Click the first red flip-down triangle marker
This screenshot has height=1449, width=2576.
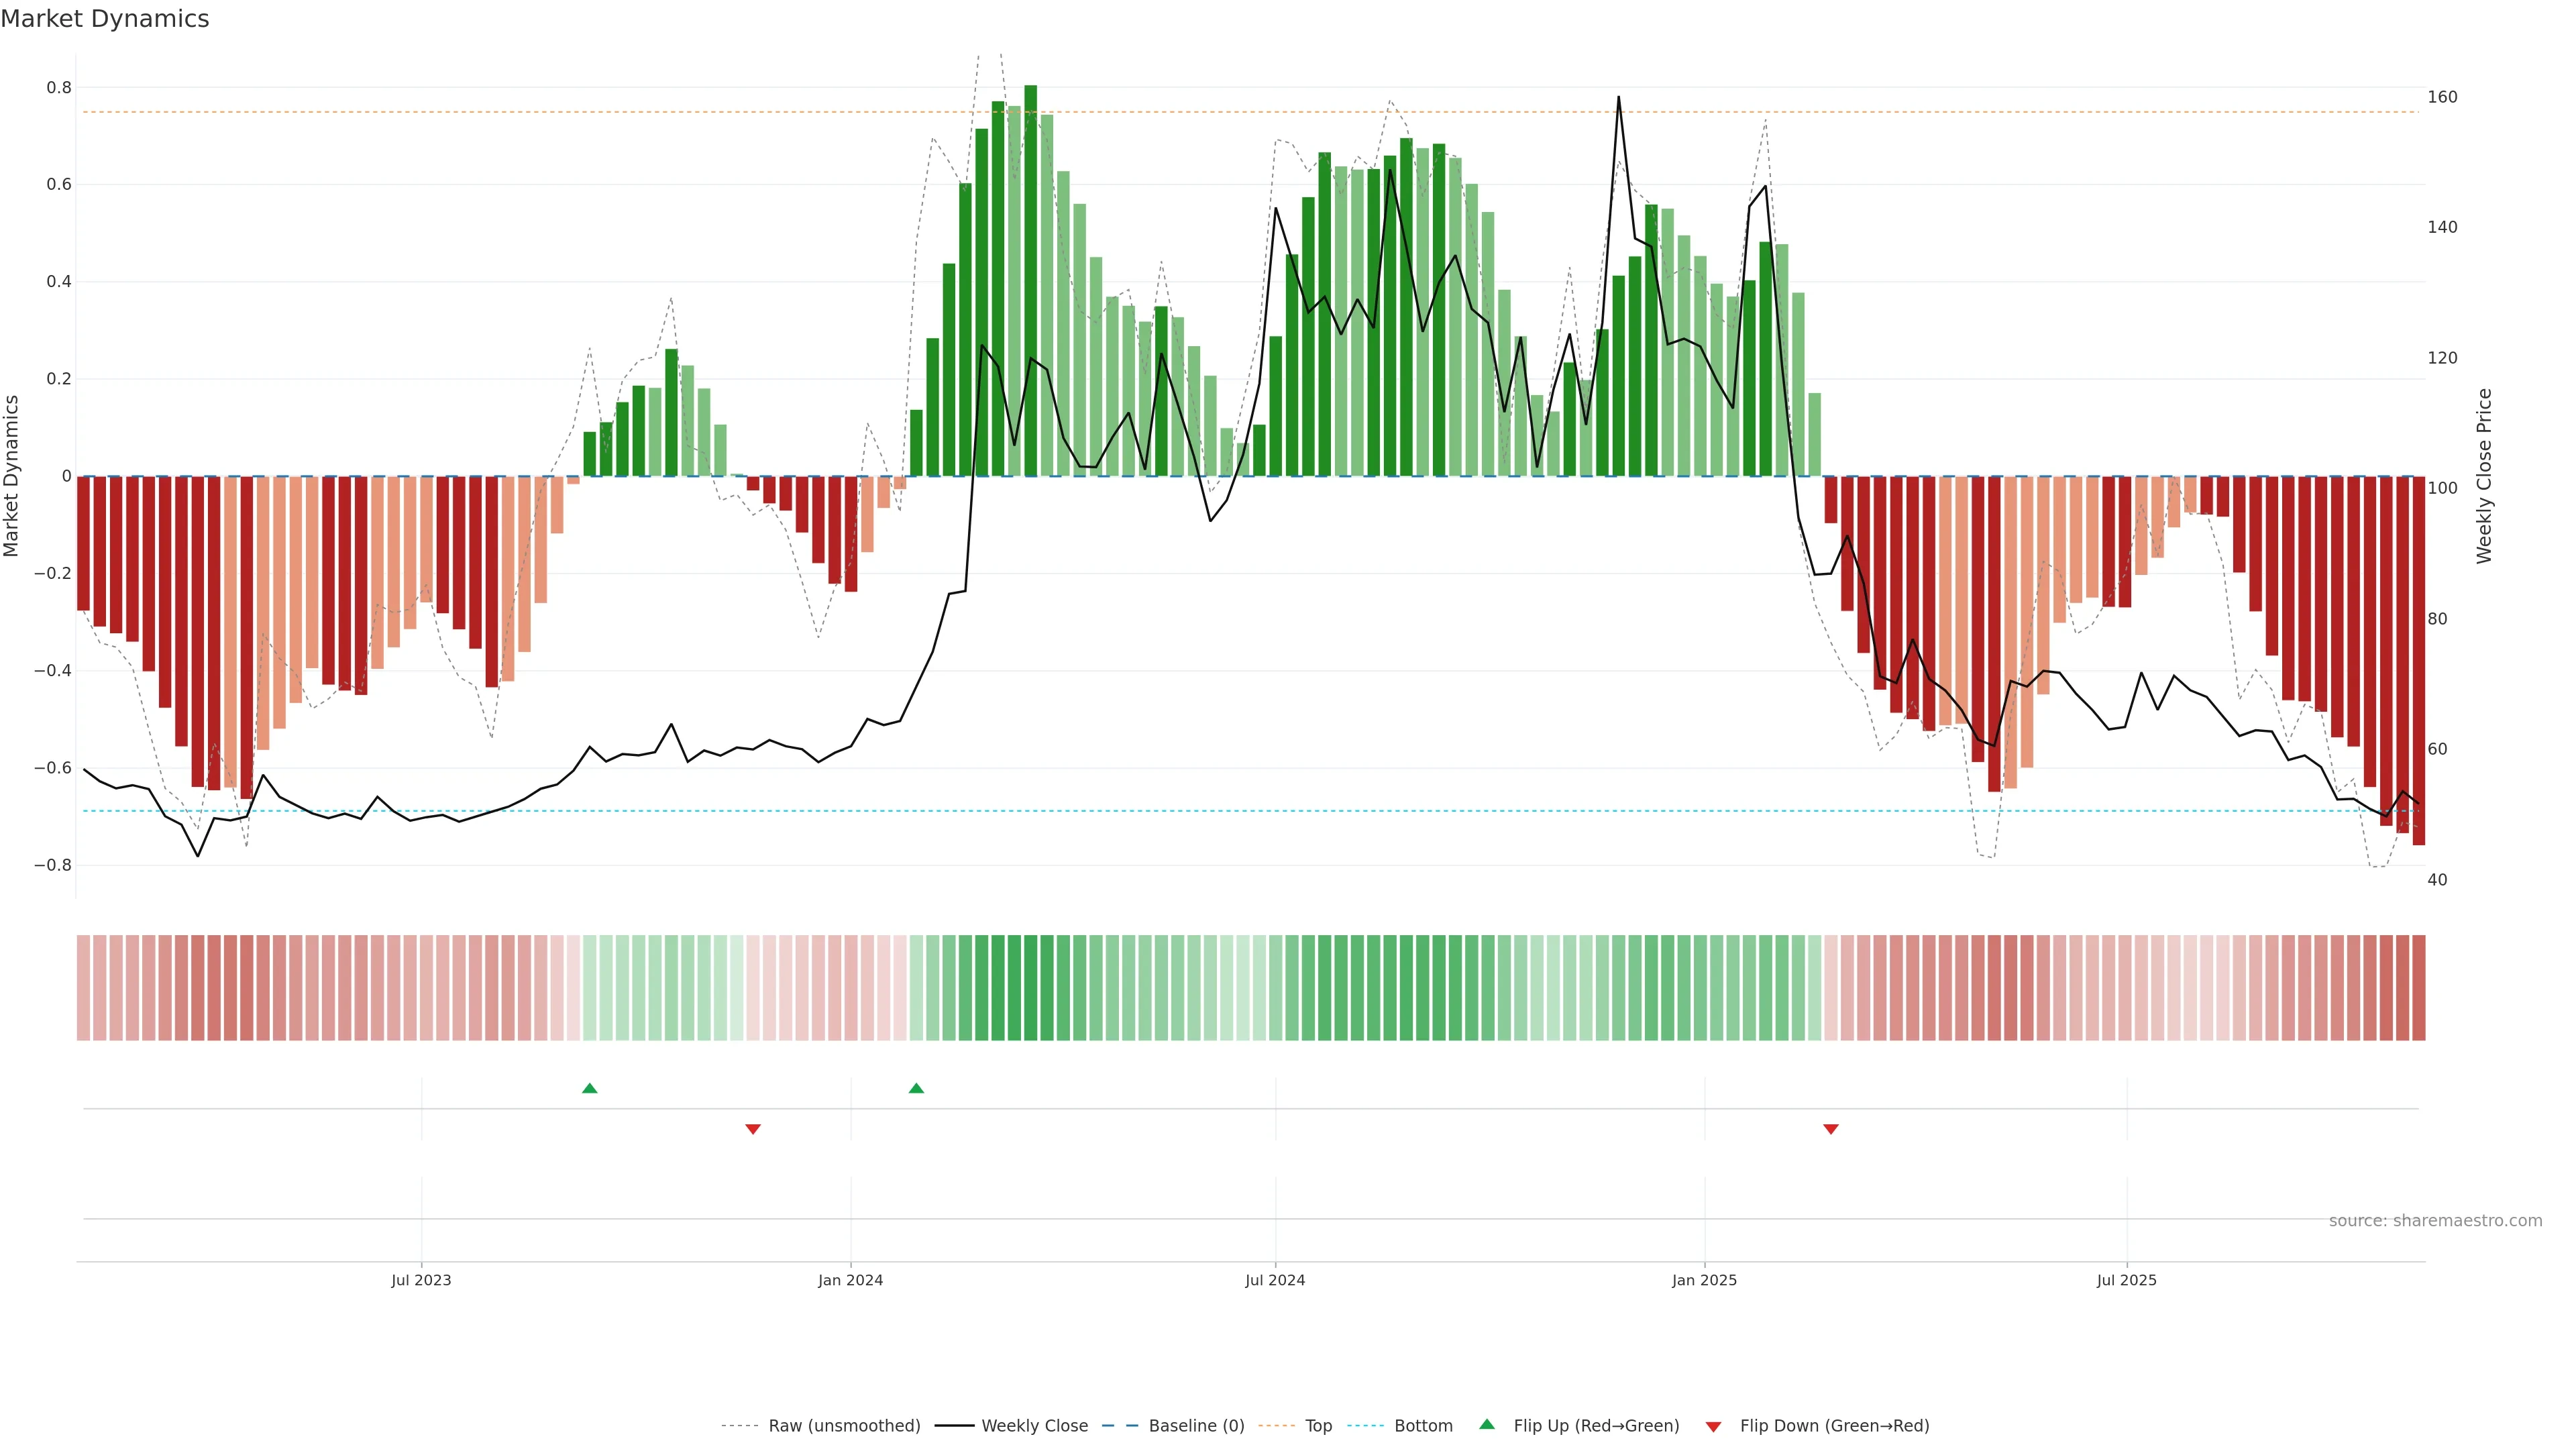coord(753,1129)
